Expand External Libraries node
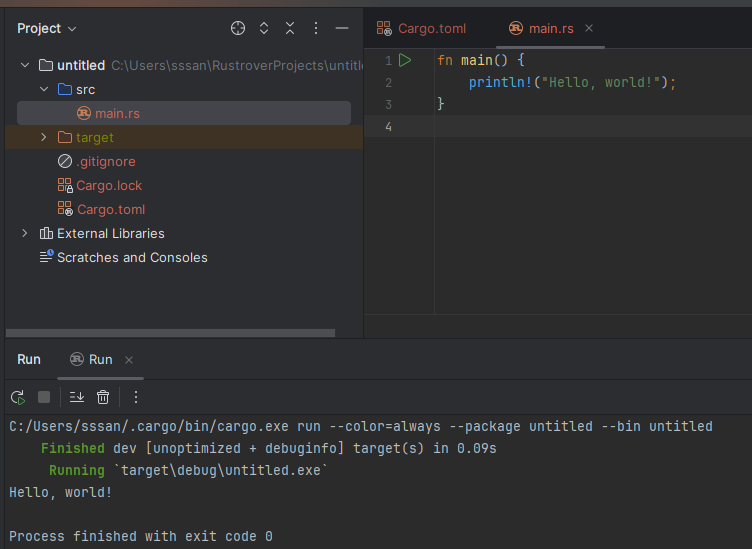 click(25, 233)
